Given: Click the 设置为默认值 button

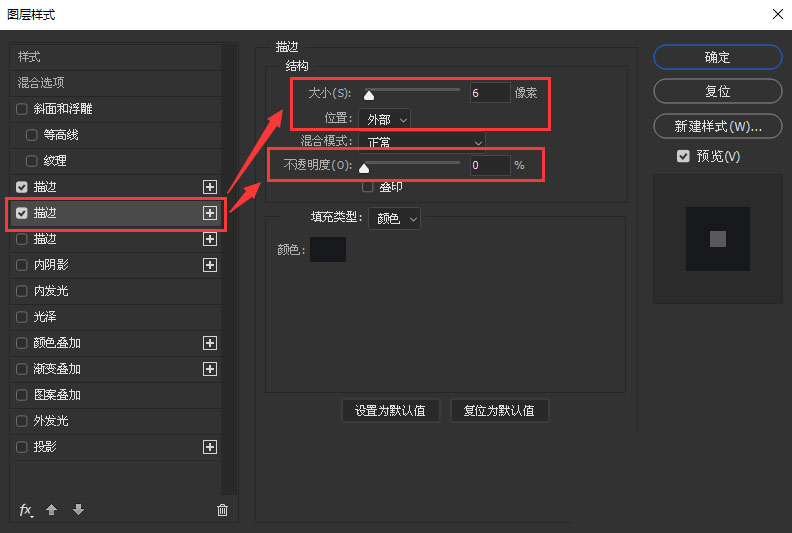Looking at the screenshot, I should [390, 411].
